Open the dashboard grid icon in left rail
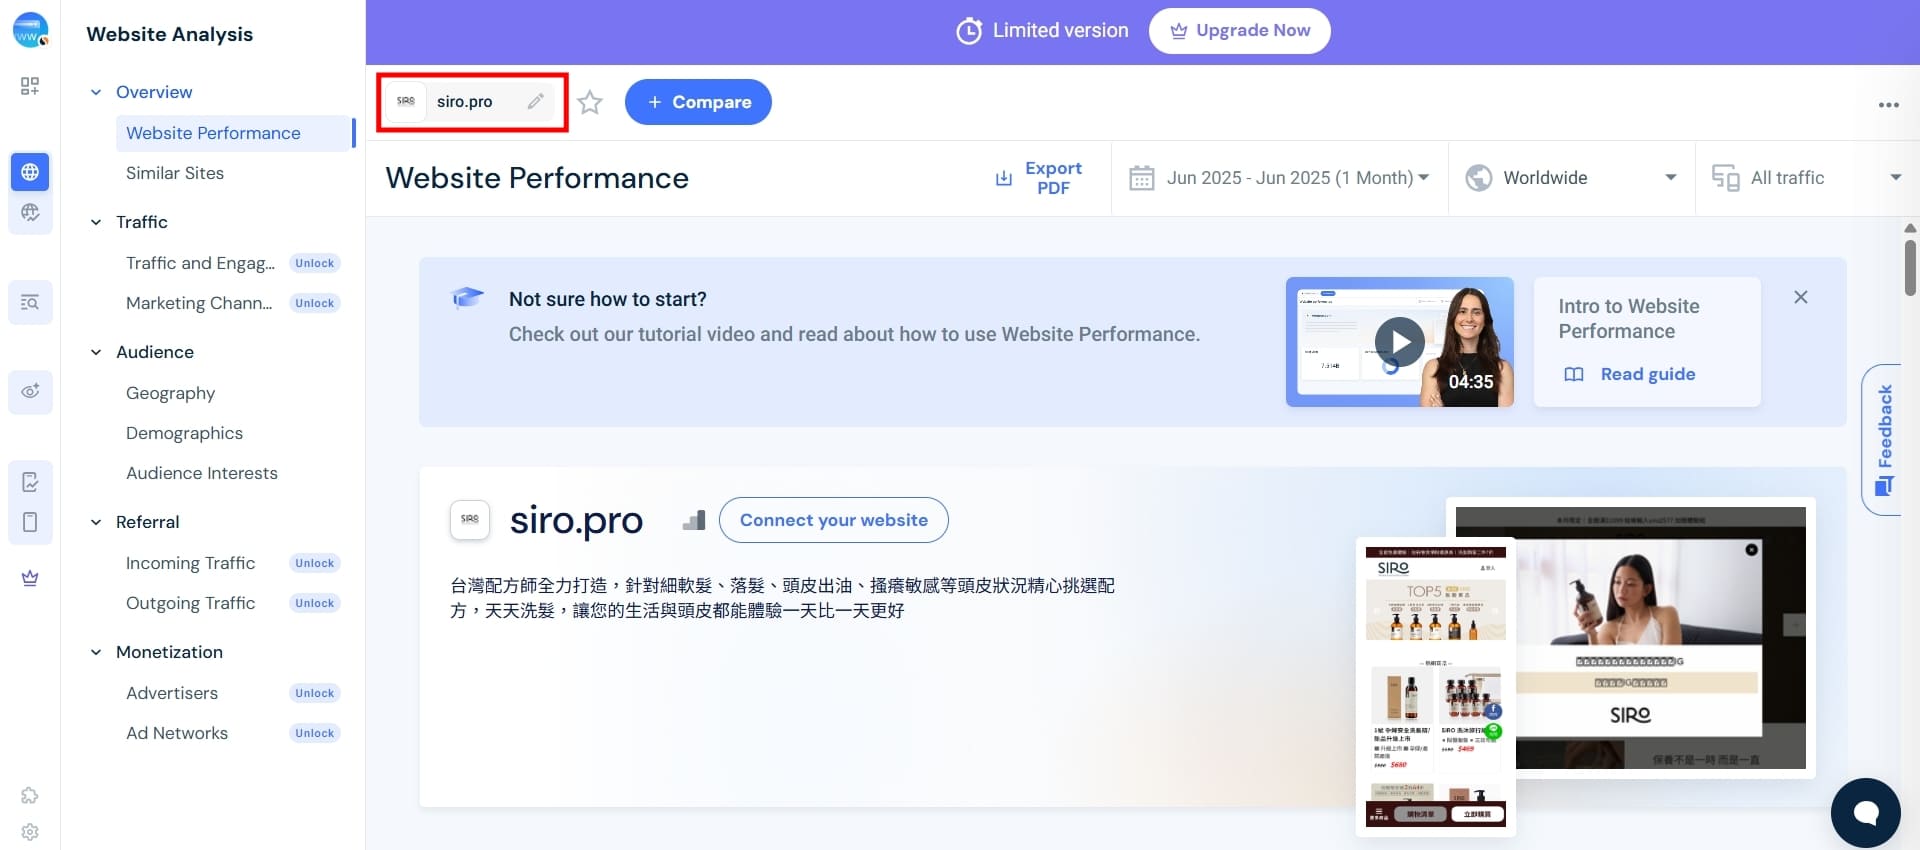Viewport: 1920px width, 850px height. 30,86
